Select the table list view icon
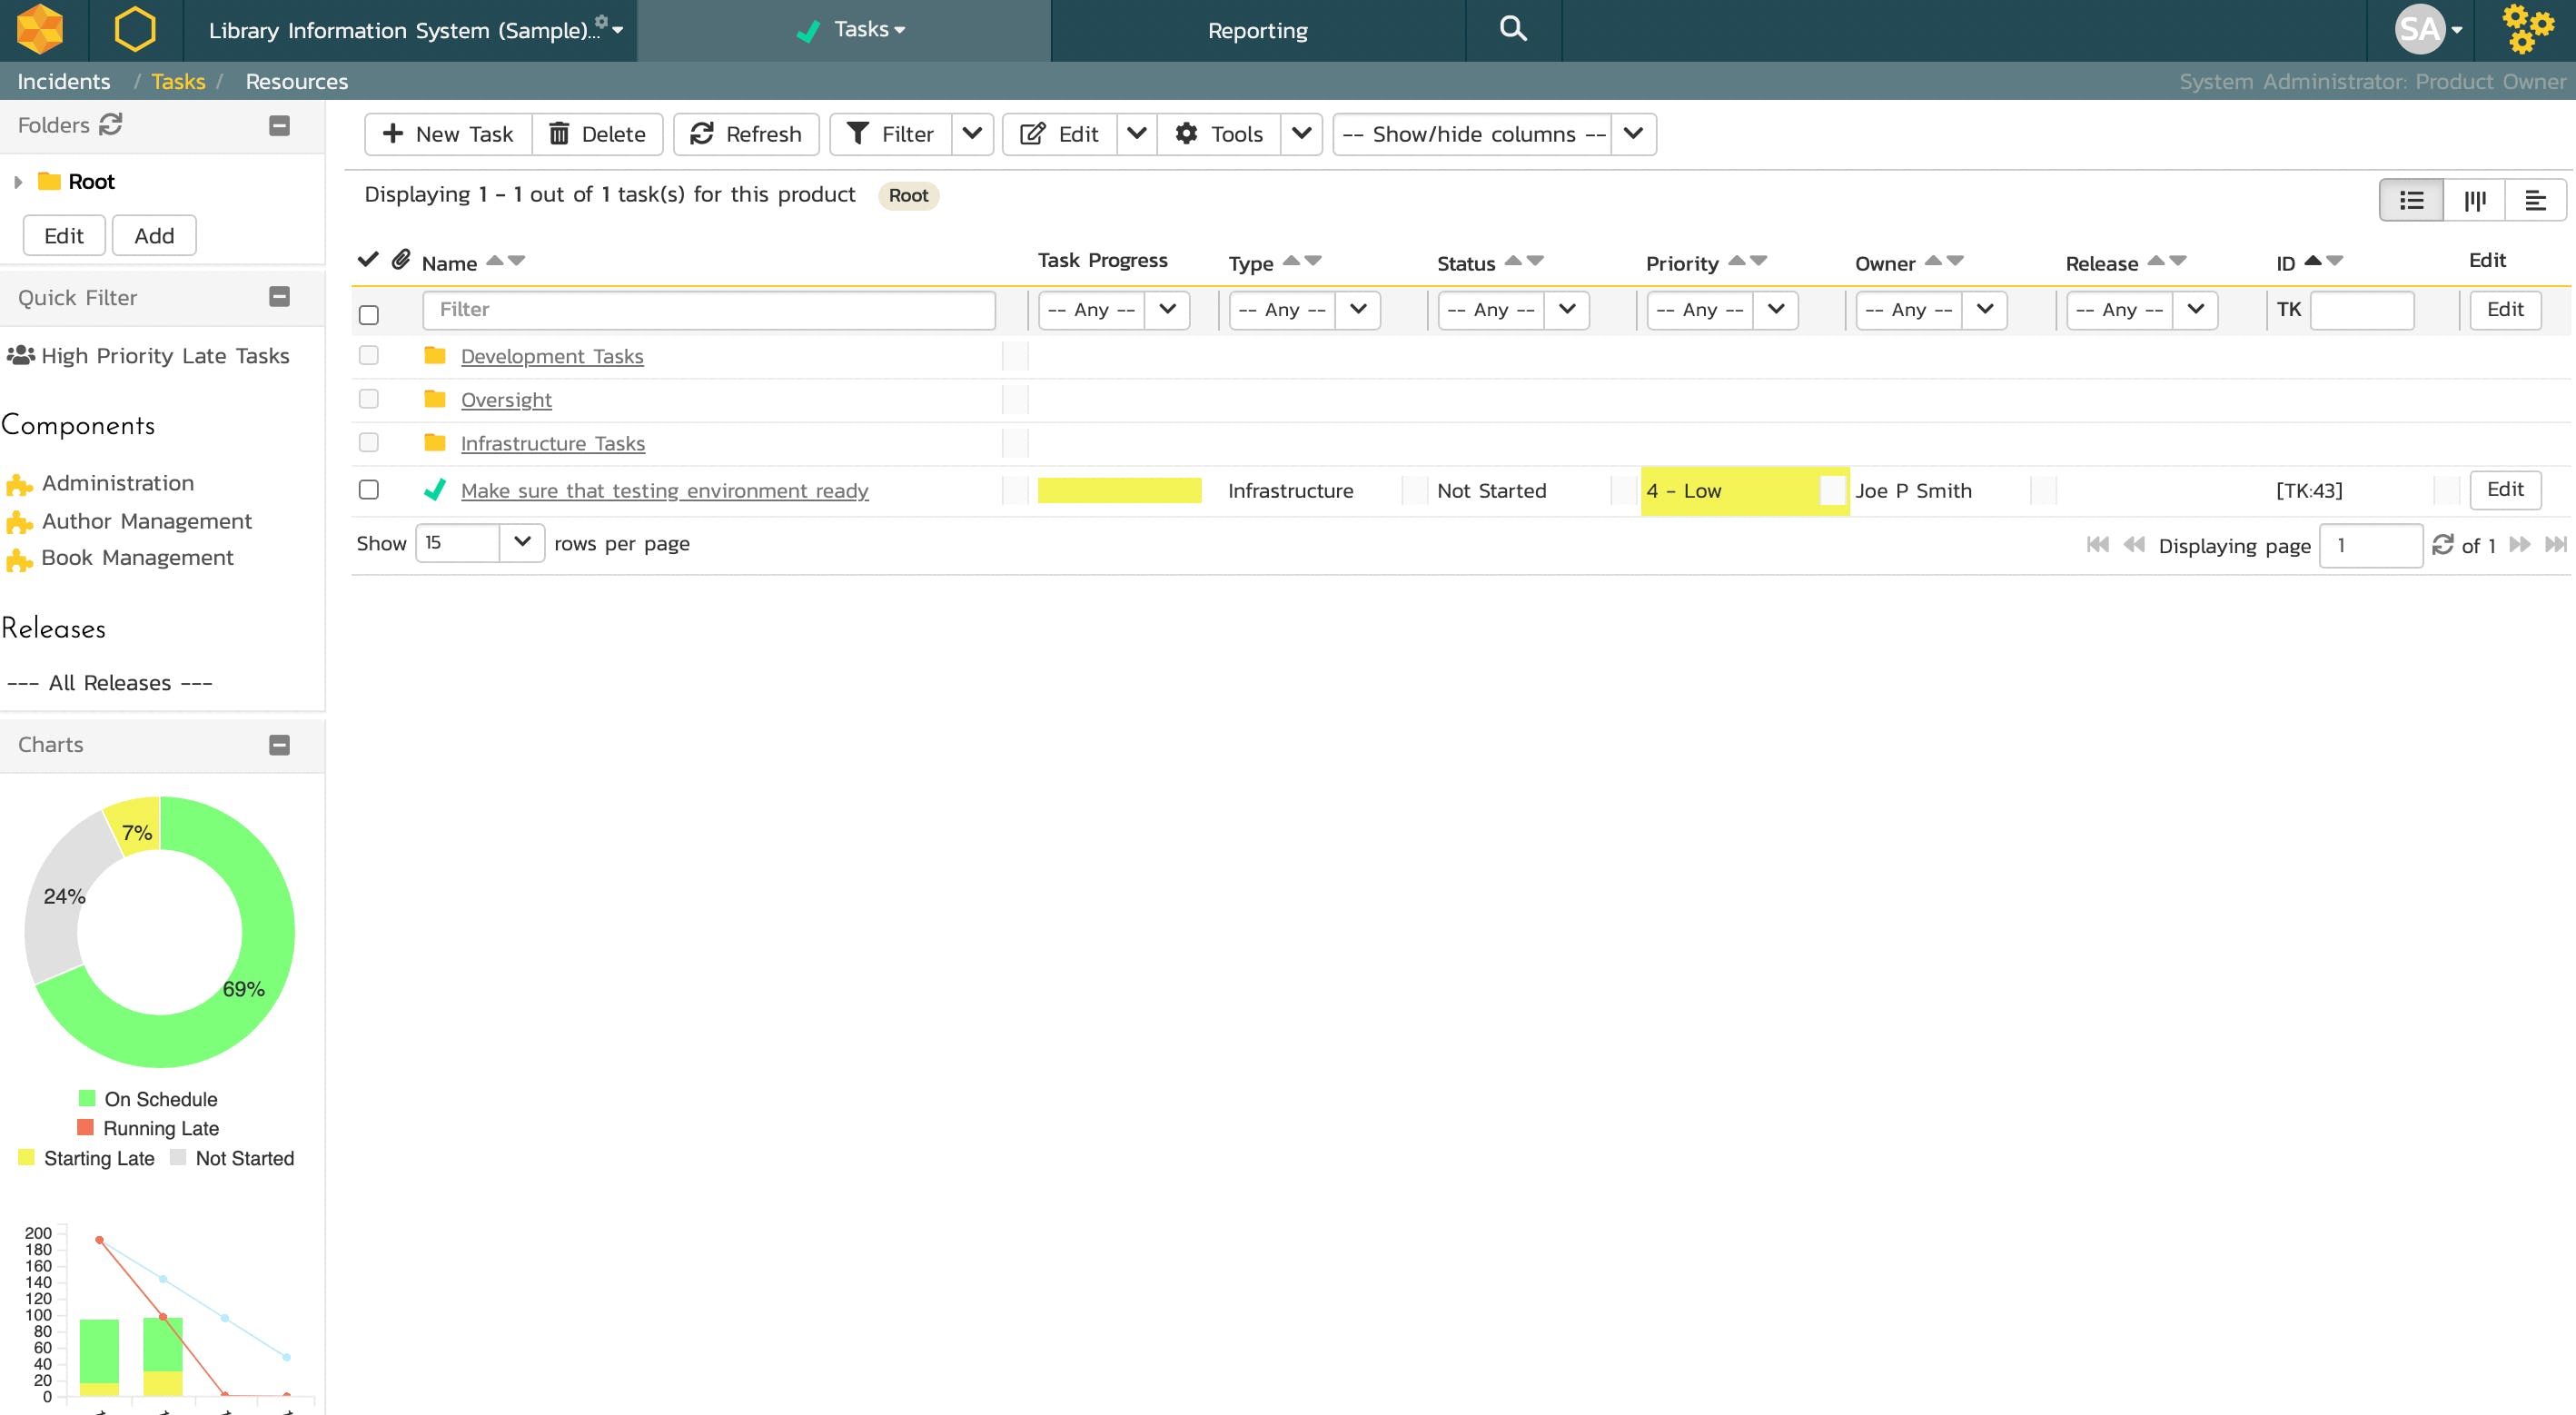2576x1415 pixels. click(x=2411, y=200)
